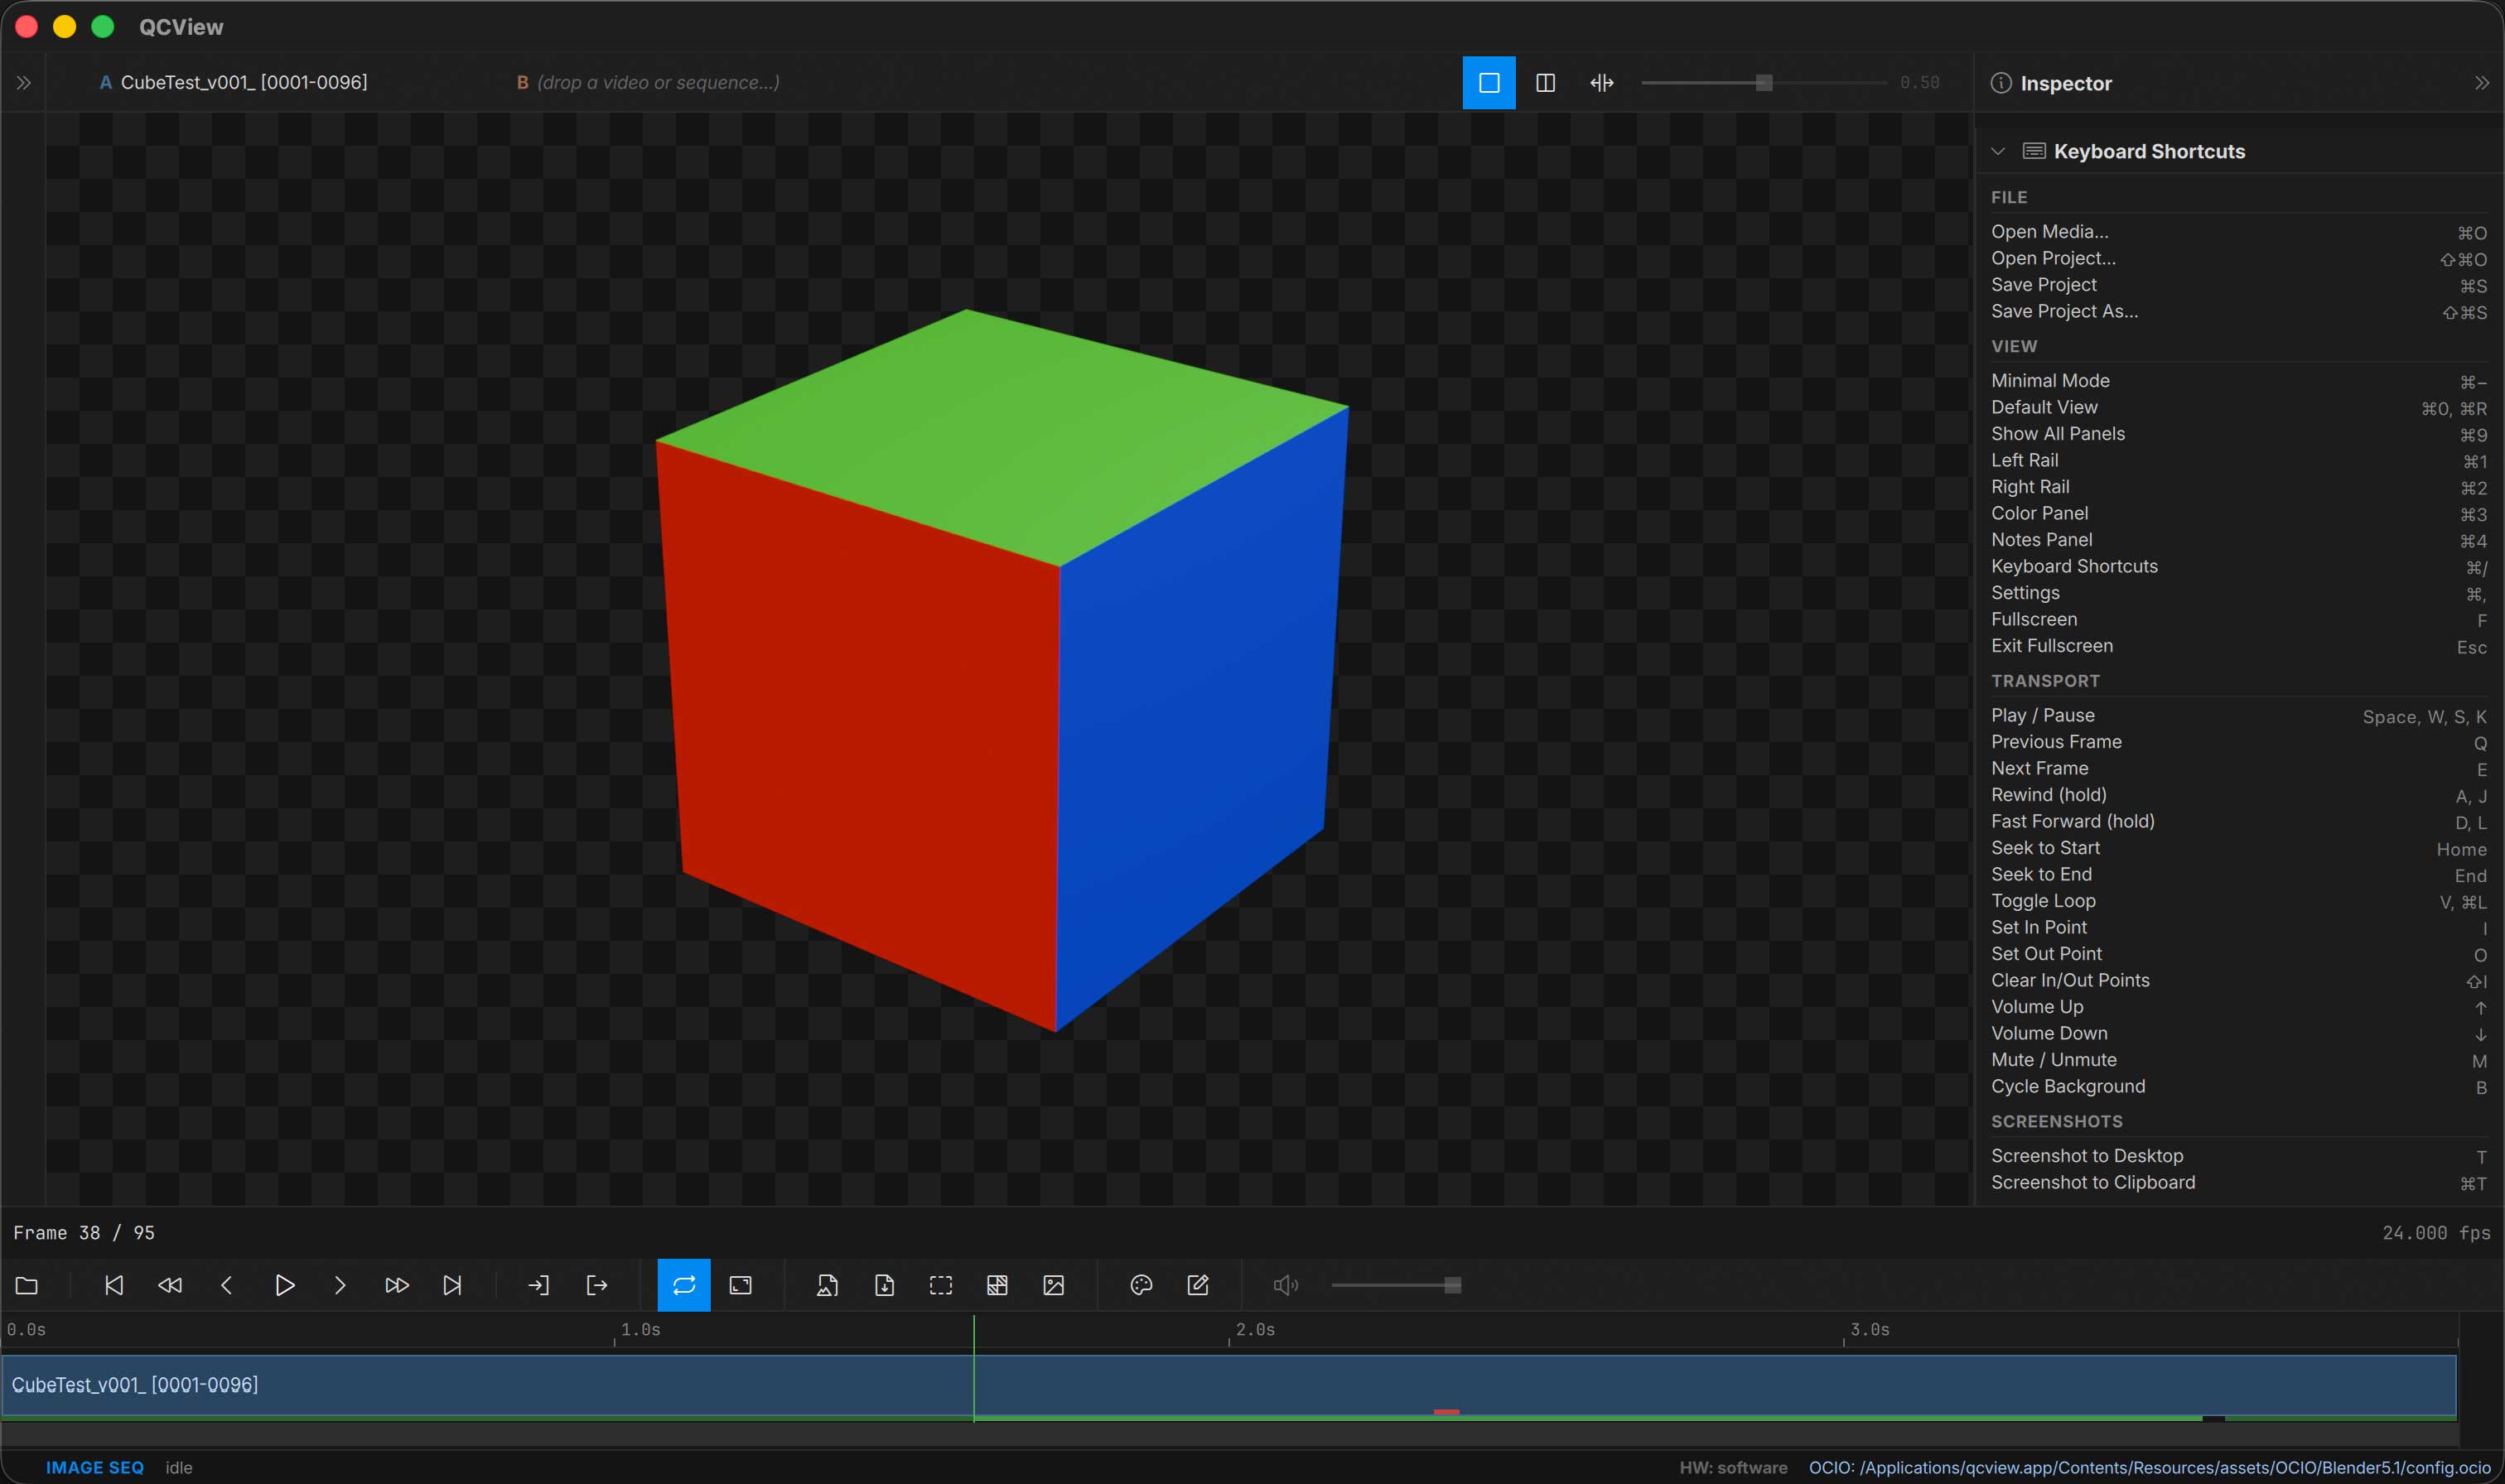This screenshot has height=1484, width=2505.
Task: Click the OCIO config path in status bar
Action: 2150,1468
